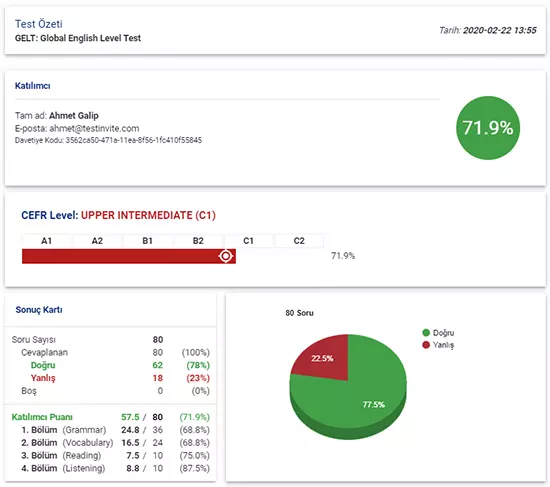The height and width of the screenshot is (487, 550).
Task: Click the 4. Bölüm Listening row
Action: click(115, 468)
